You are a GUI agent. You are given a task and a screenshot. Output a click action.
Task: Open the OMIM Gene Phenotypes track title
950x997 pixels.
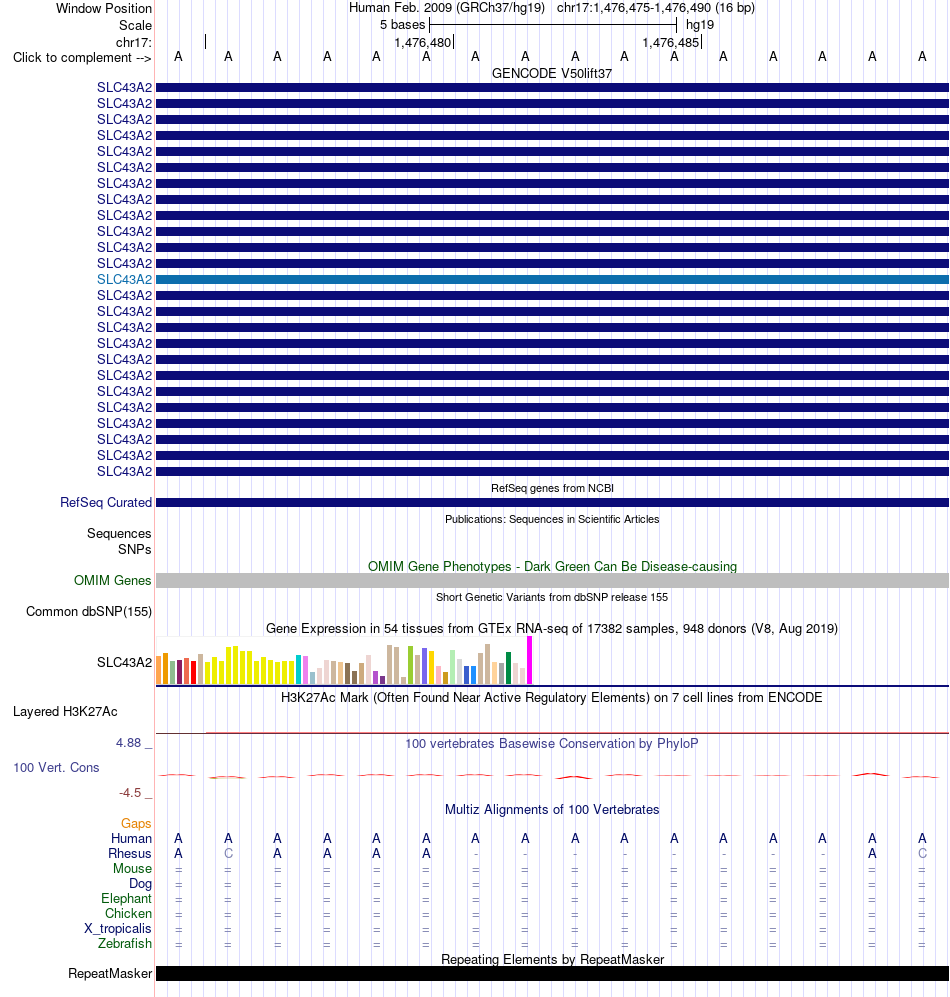(x=552, y=567)
